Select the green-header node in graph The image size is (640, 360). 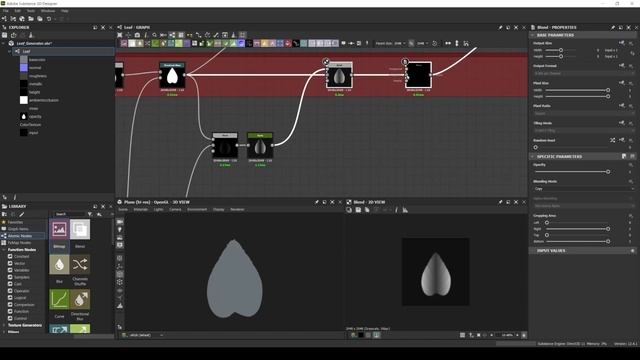(x=260, y=146)
